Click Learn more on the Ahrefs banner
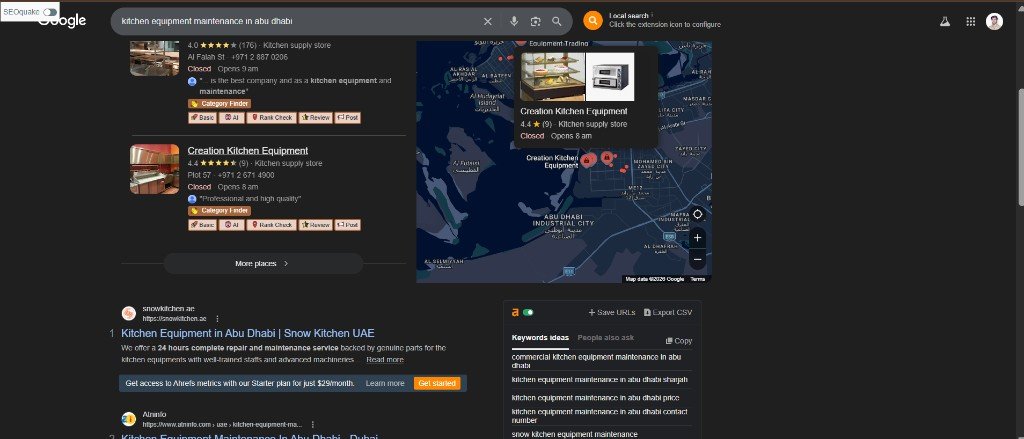Viewport: 1024px width, 439px height. tap(385, 383)
